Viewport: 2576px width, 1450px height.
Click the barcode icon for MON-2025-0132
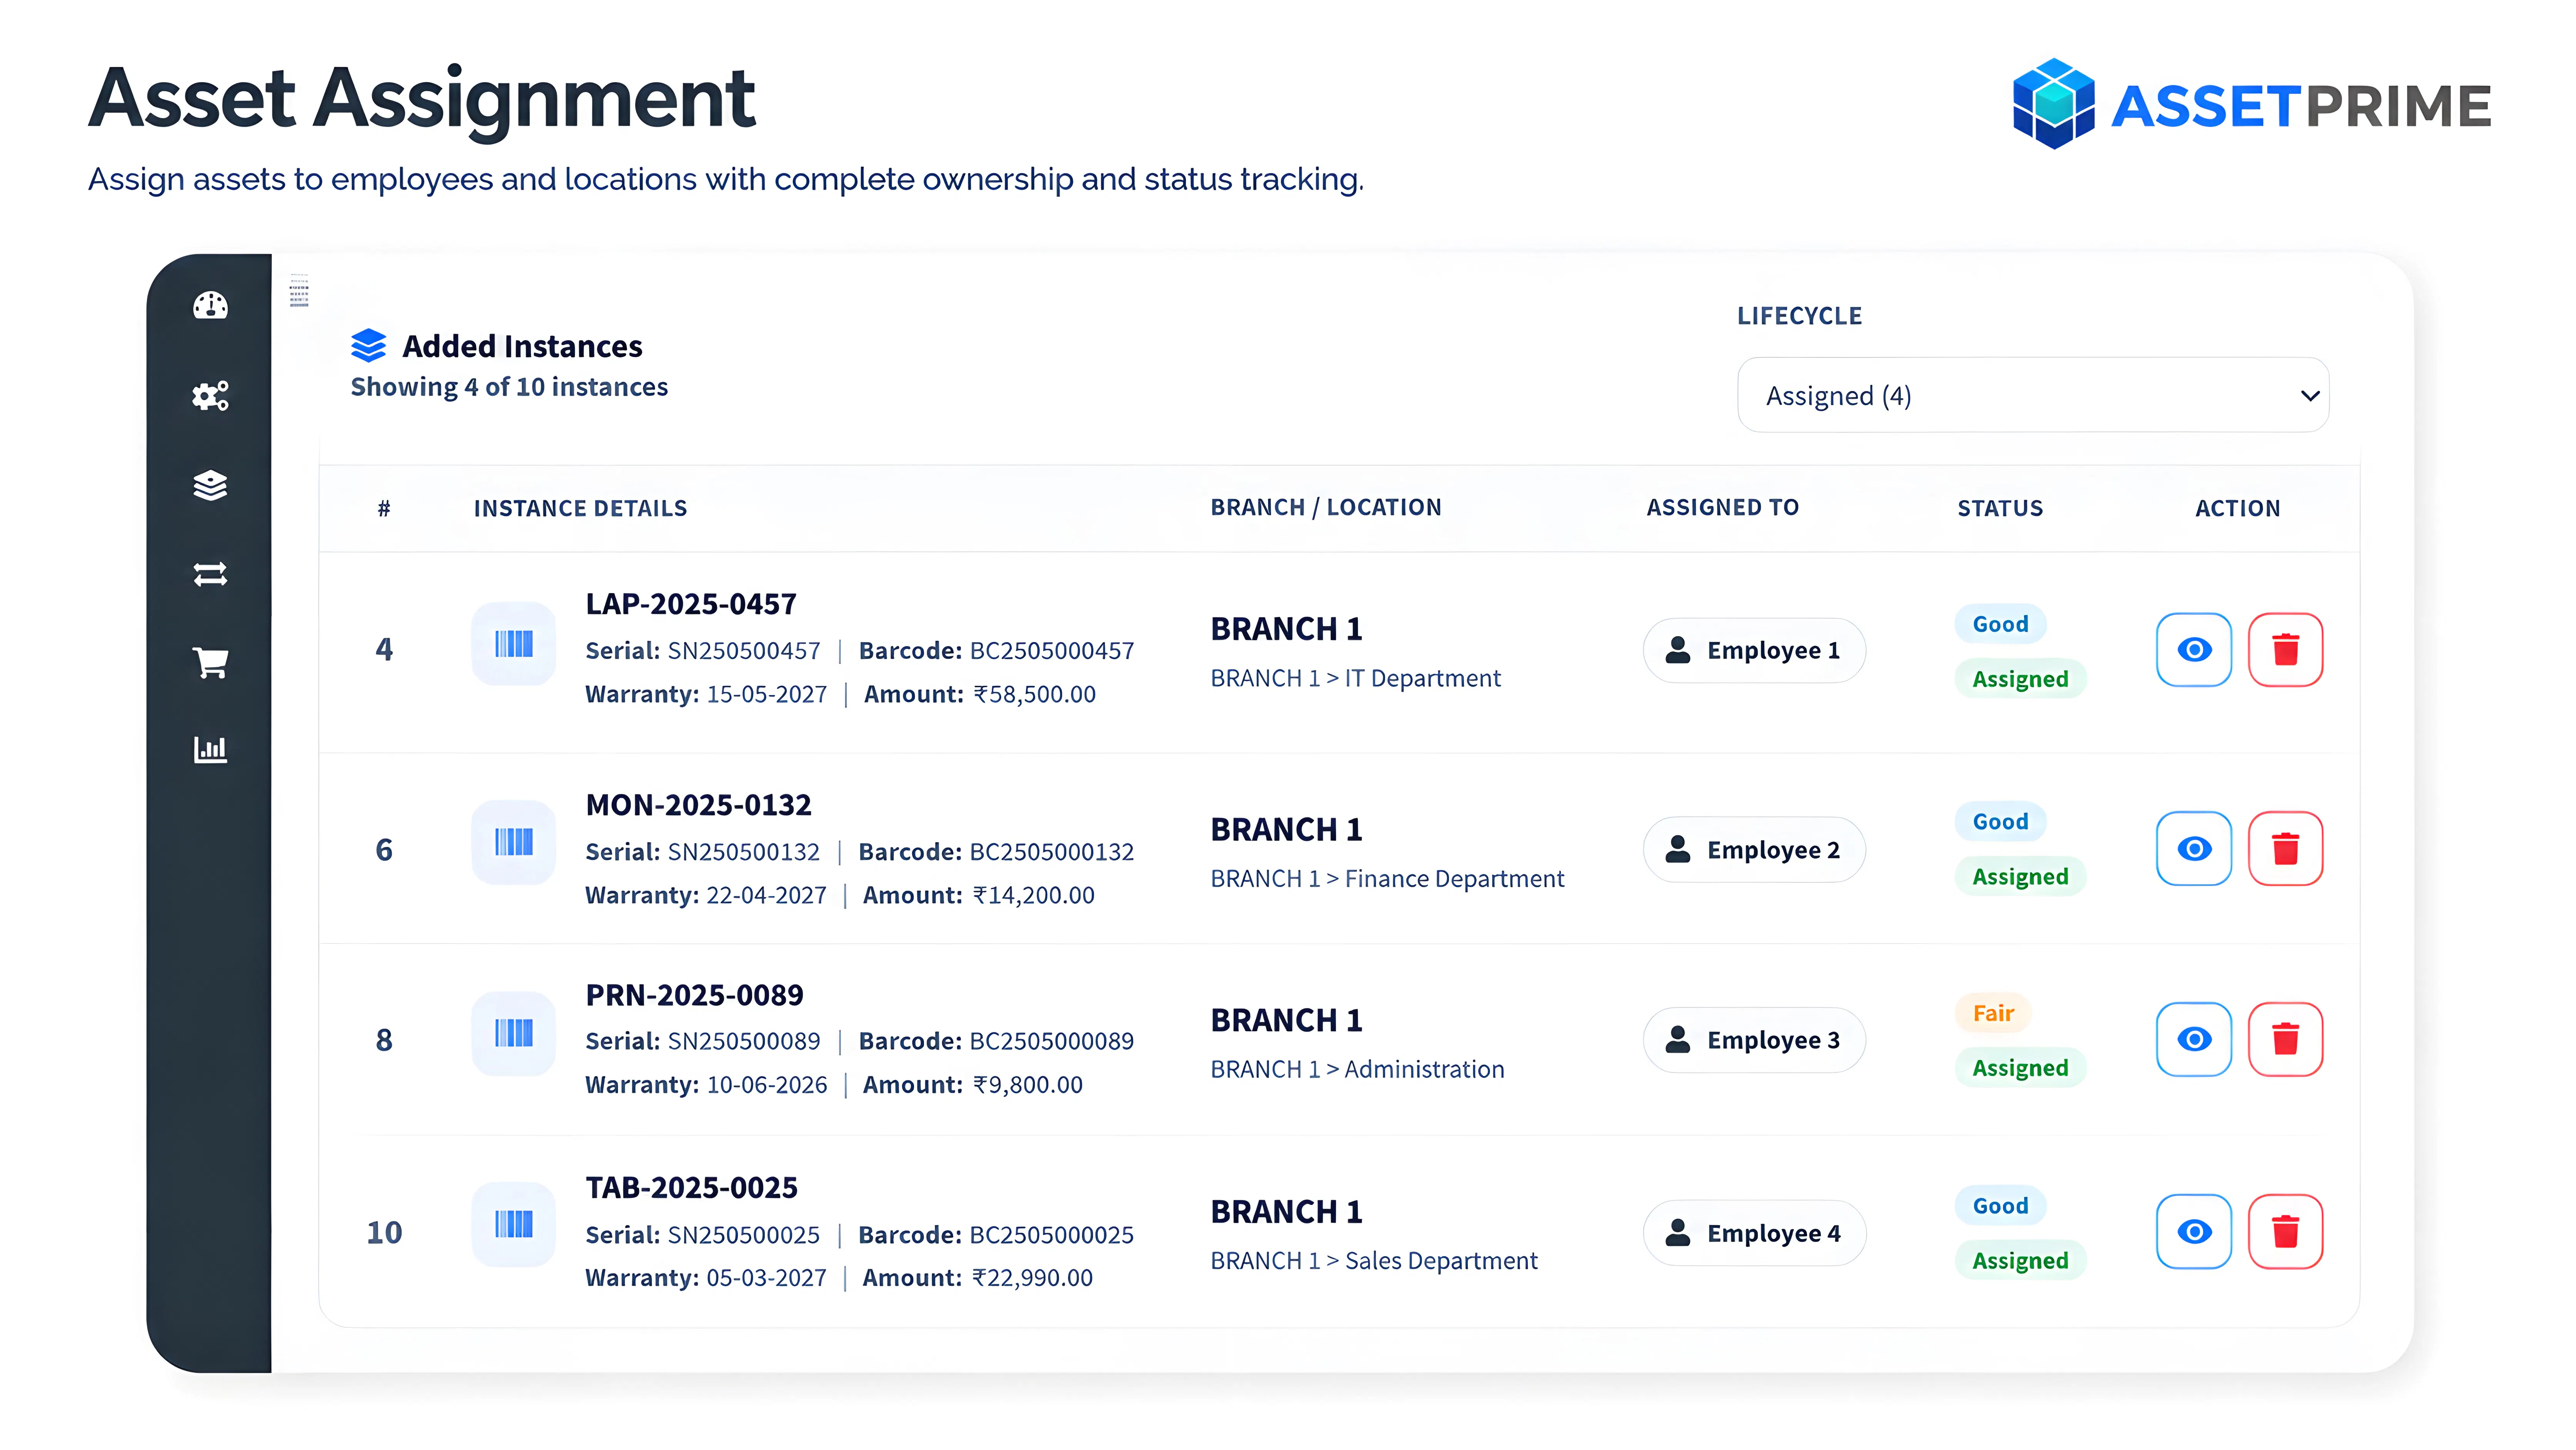point(514,842)
